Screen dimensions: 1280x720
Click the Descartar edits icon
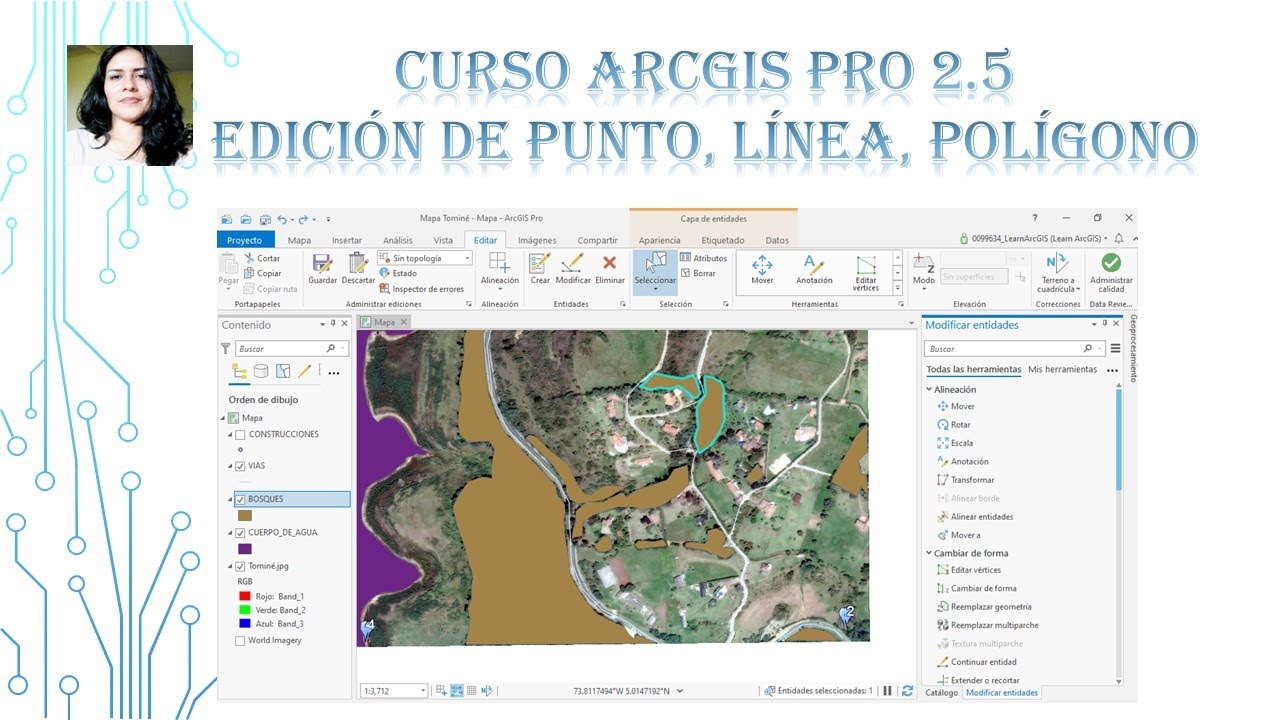coord(358,263)
